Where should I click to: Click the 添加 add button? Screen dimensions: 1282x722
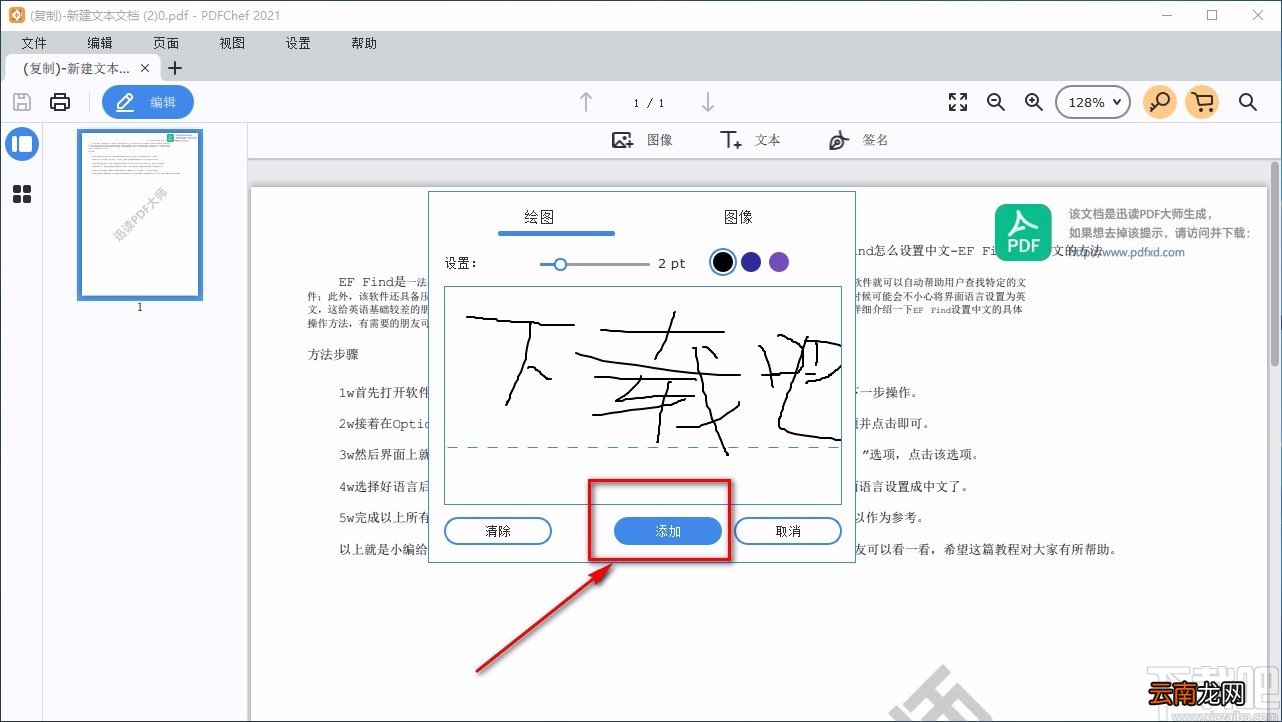[668, 531]
